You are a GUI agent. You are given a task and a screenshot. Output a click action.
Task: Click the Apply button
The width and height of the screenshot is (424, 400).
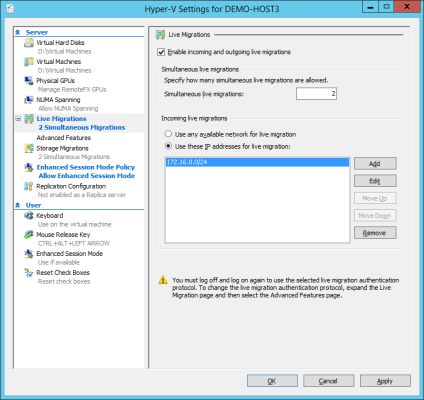[385, 381]
